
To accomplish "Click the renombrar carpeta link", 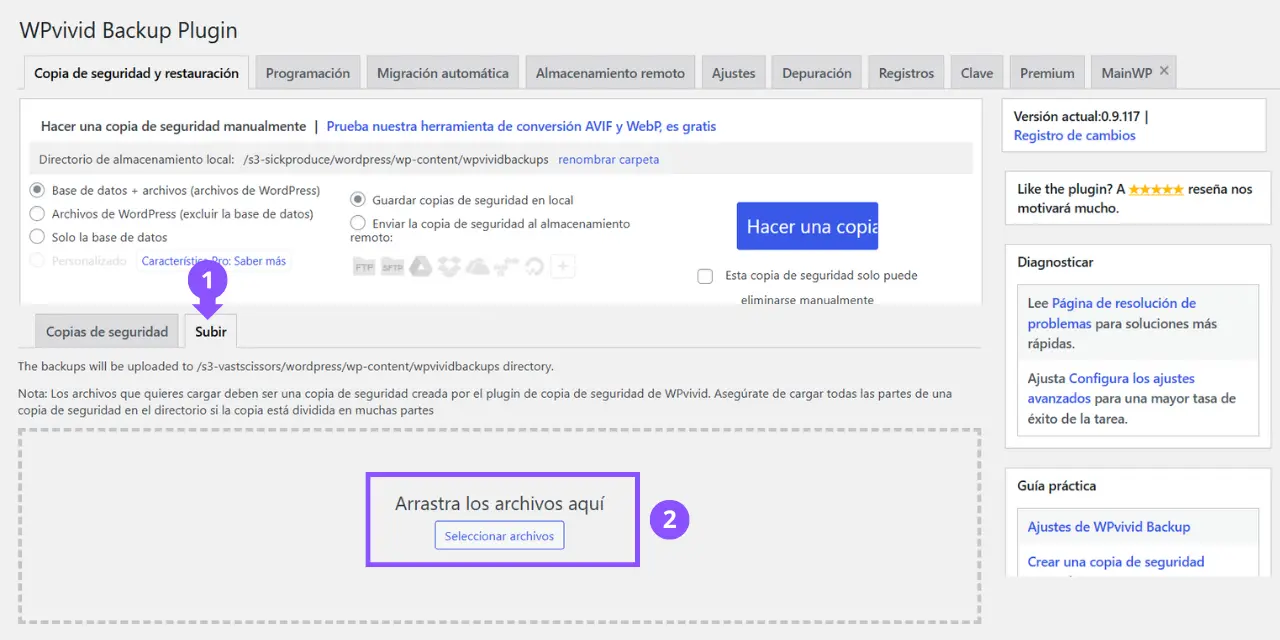I will (608, 159).
